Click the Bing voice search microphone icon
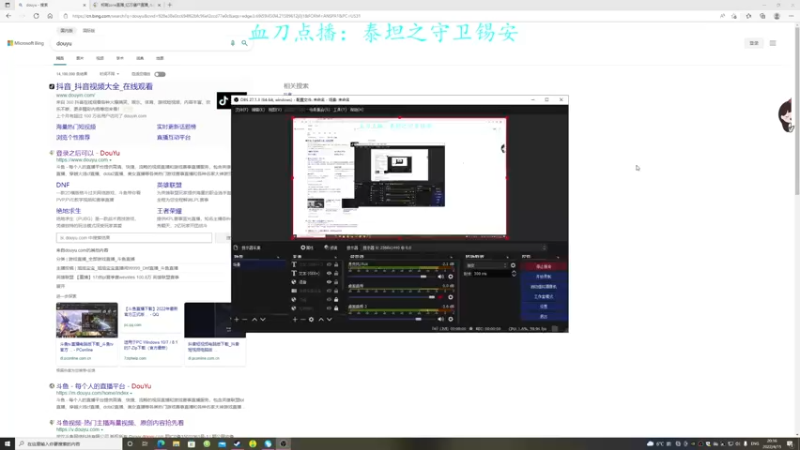Viewport: 800px width, 450px height. 233,43
